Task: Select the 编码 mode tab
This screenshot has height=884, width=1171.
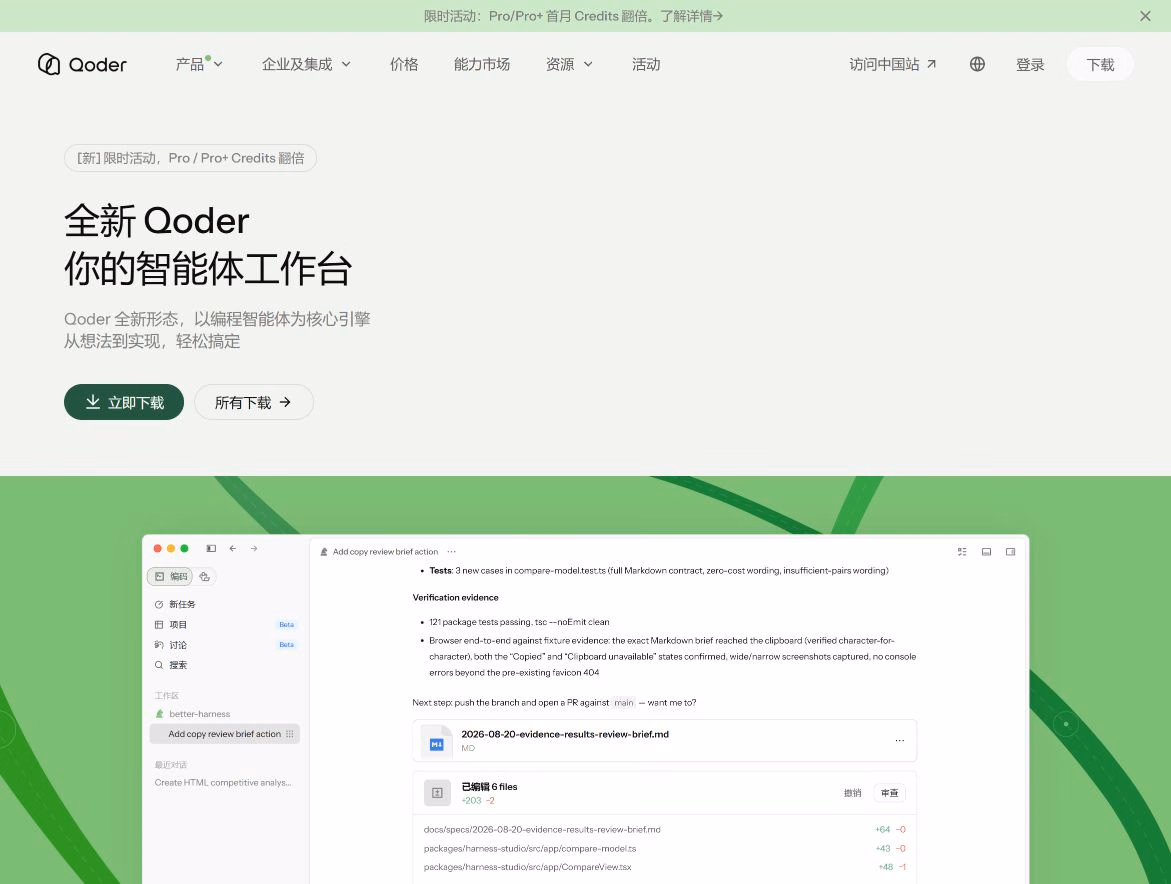Action: pyautogui.click(x=170, y=576)
